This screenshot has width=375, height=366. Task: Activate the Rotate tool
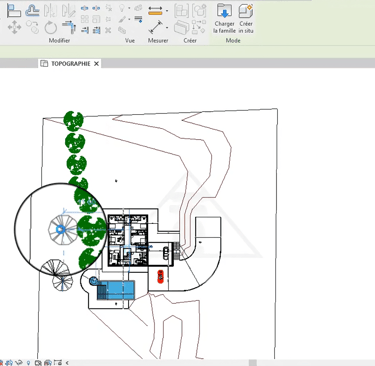(51, 27)
